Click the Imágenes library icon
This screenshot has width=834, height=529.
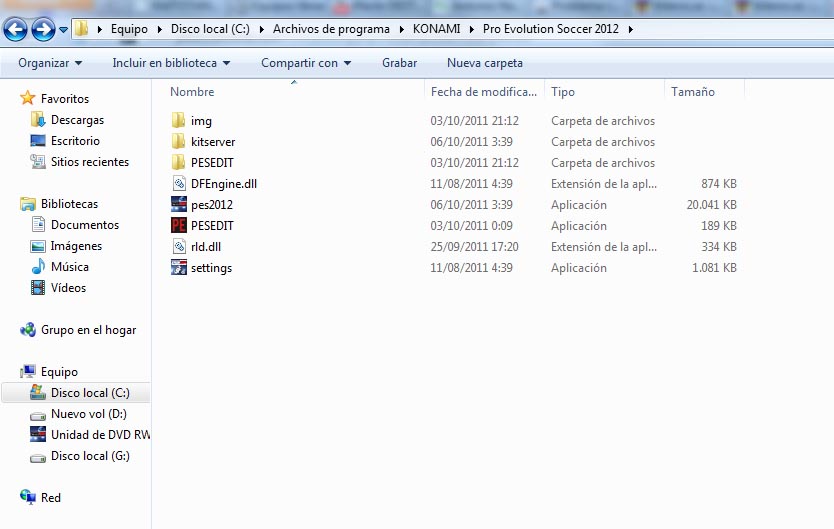(38, 246)
